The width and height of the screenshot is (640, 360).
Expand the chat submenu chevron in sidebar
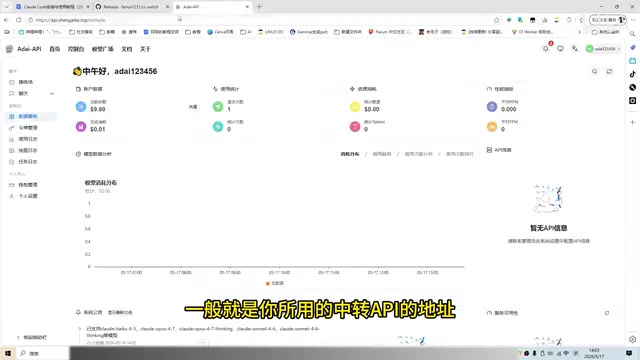click(52, 93)
